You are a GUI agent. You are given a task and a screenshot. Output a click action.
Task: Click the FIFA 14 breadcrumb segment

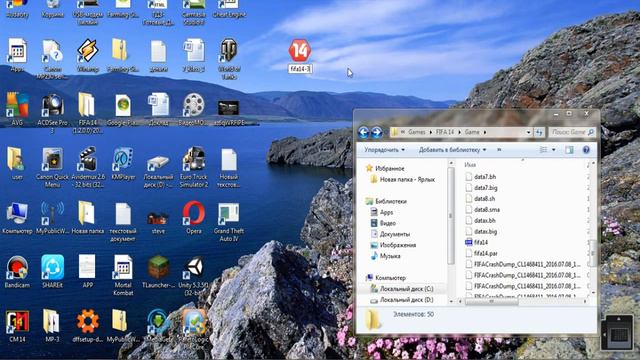(x=445, y=132)
